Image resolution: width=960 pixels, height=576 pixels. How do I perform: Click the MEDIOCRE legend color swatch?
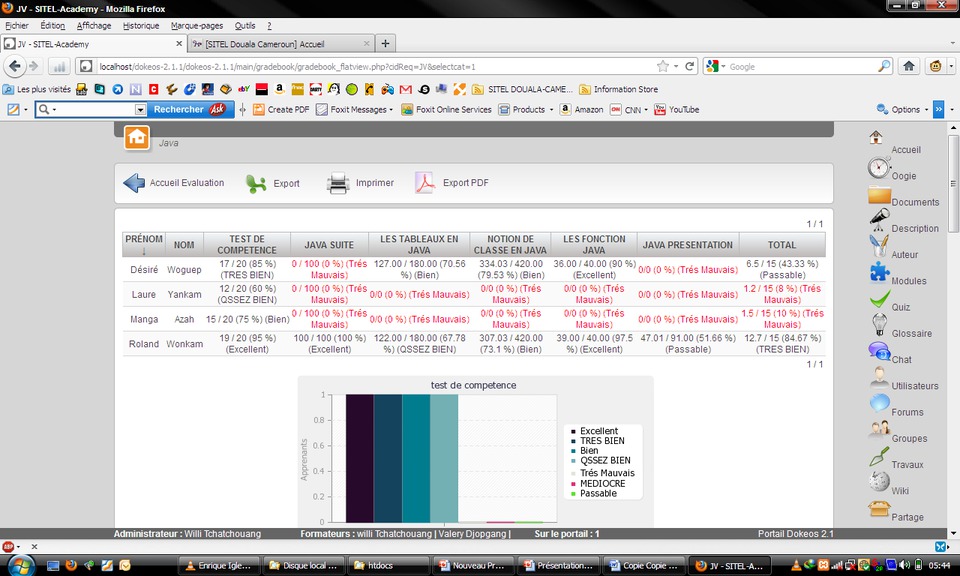[x=573, y=484]
